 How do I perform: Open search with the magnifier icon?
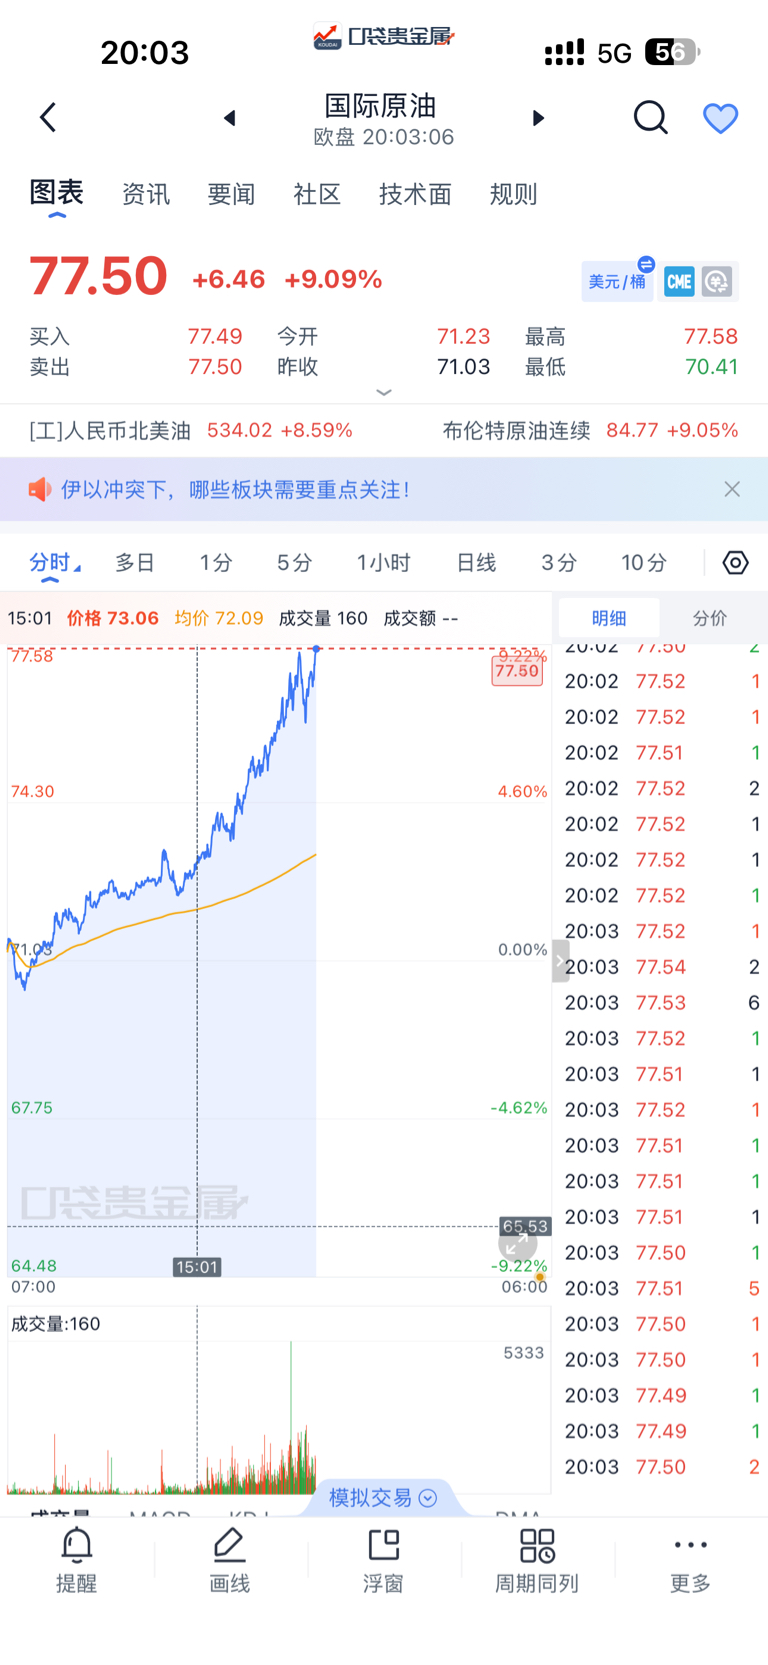click(650, 118)
